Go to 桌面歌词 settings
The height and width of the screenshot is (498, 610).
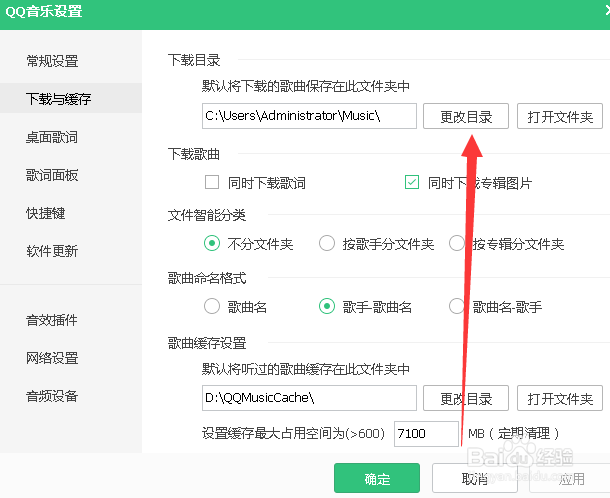point(52,137)
